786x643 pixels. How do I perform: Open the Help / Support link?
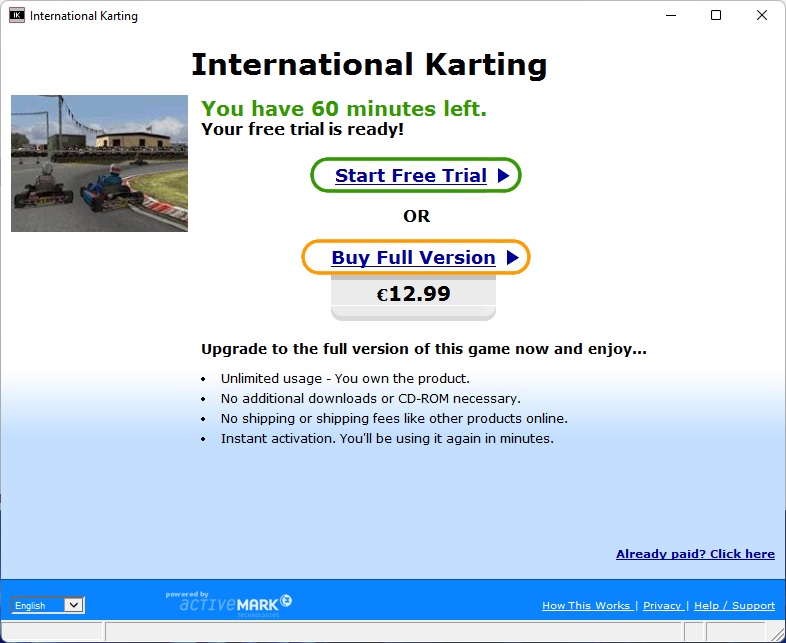[x=734, y=605]
